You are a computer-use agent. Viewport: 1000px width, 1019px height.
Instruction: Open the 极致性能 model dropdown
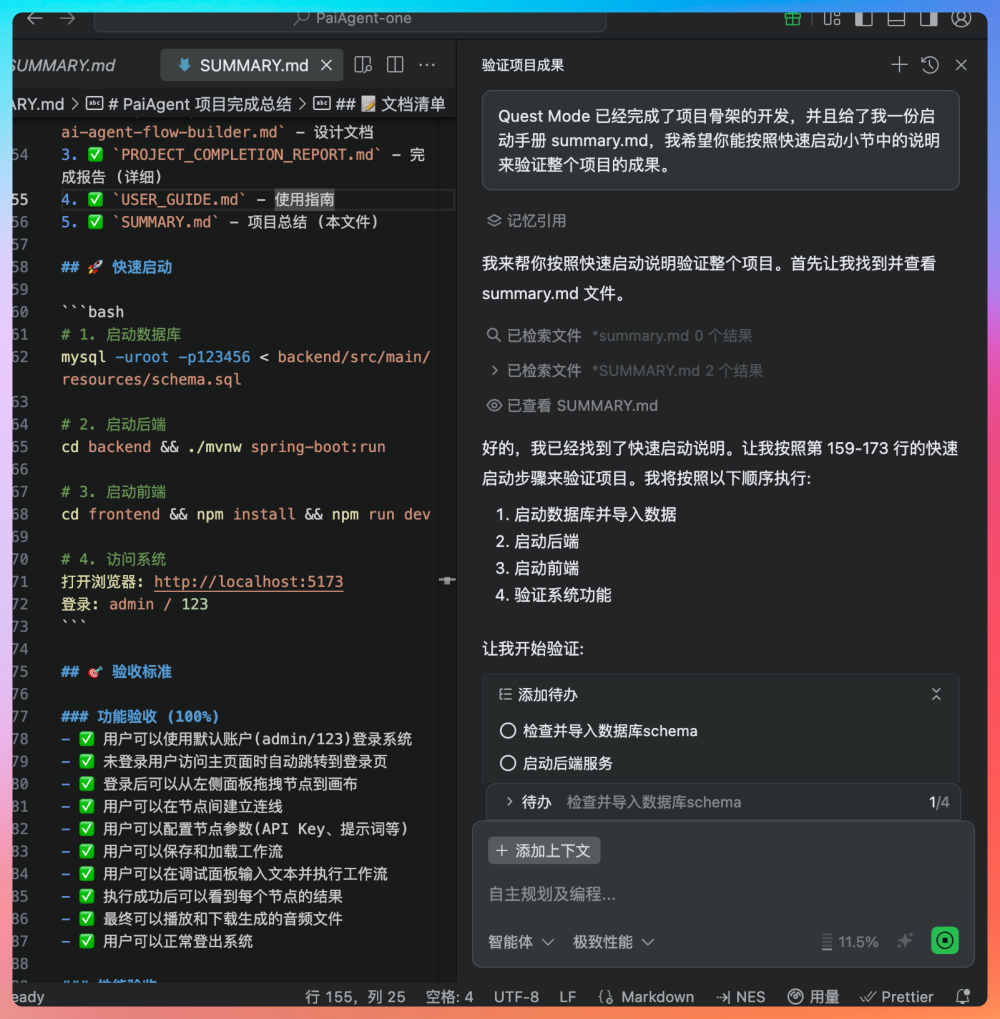(x=613, y=940)
